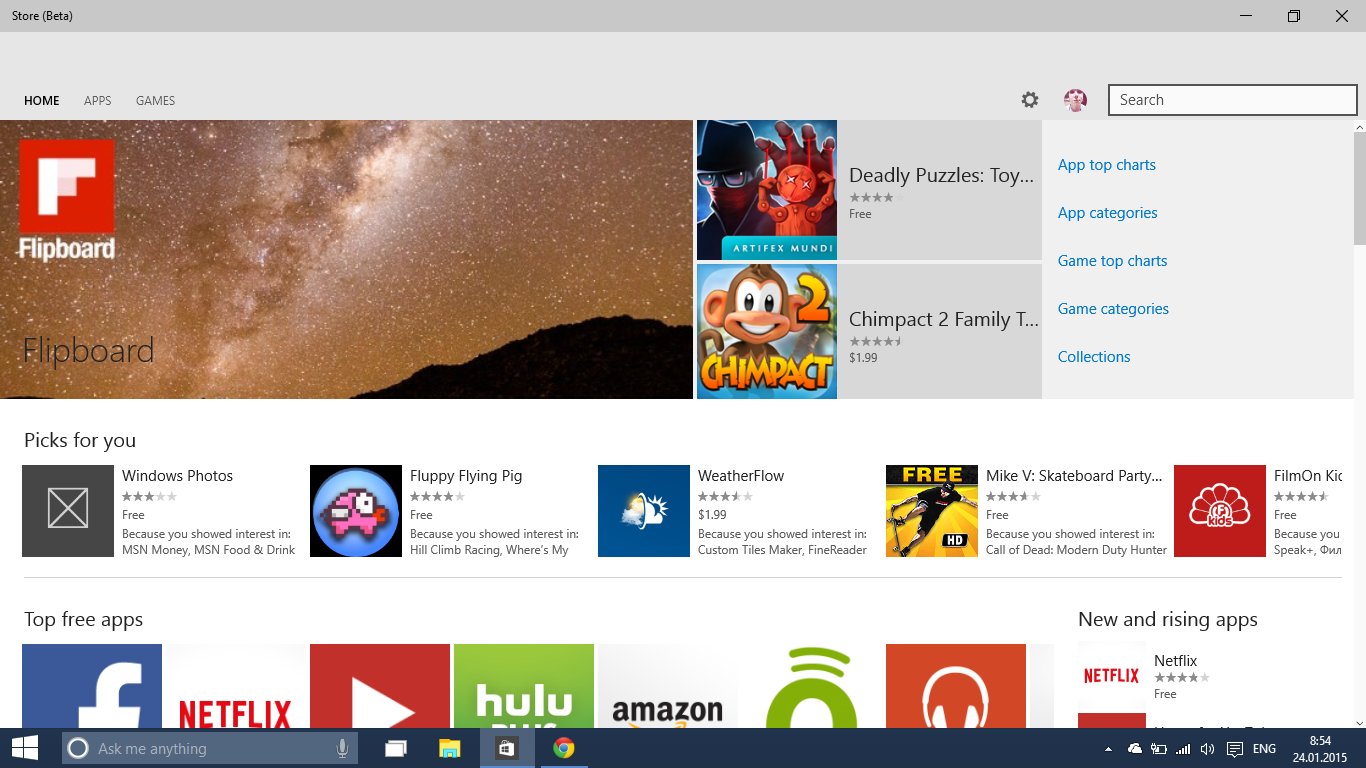Click the 'Picks for you' heading

(80, 441)
